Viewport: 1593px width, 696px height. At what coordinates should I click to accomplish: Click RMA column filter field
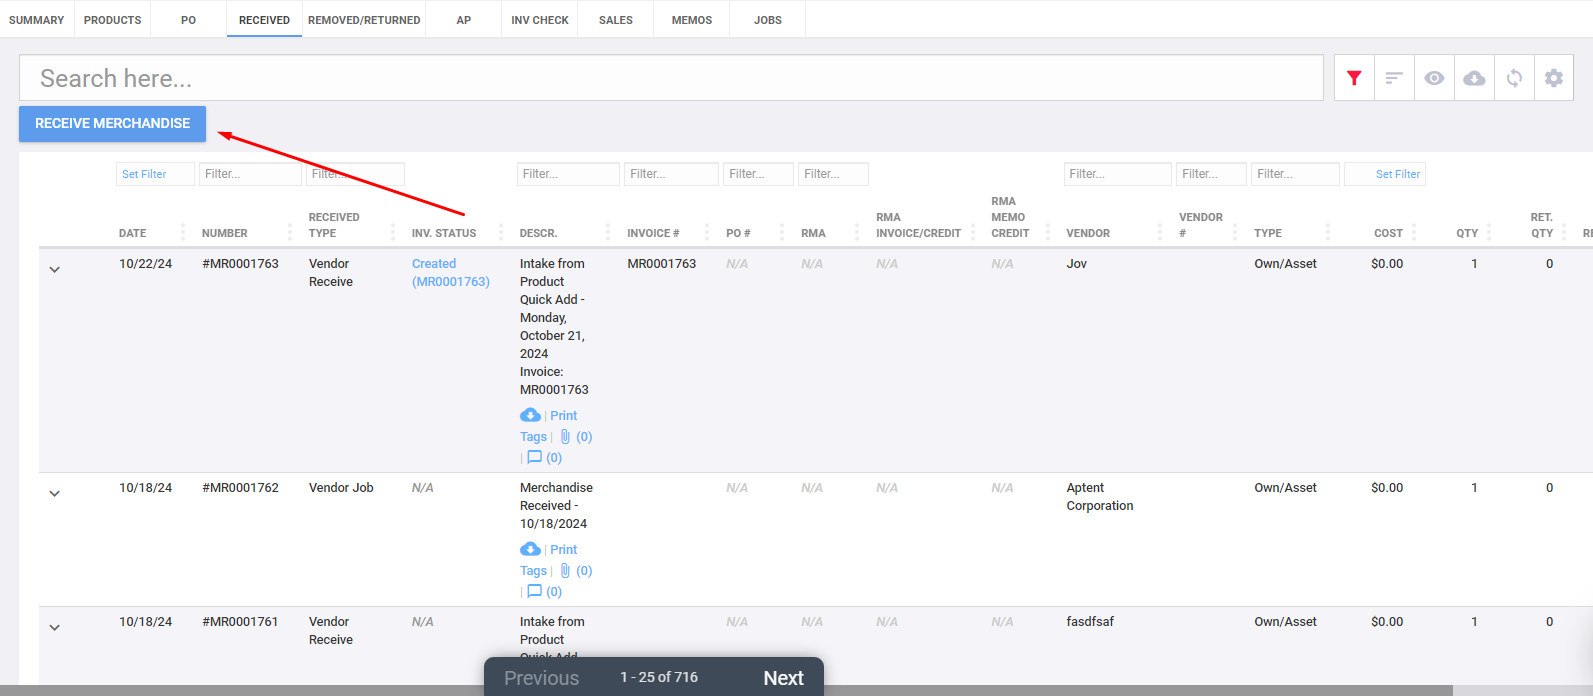pyautogui.click(x=833, y=174)
